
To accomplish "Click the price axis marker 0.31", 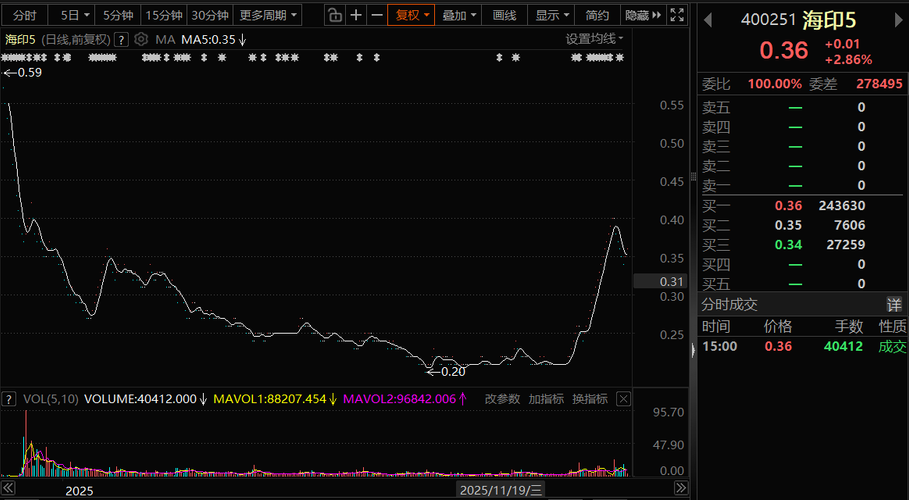I will (660, 281).
